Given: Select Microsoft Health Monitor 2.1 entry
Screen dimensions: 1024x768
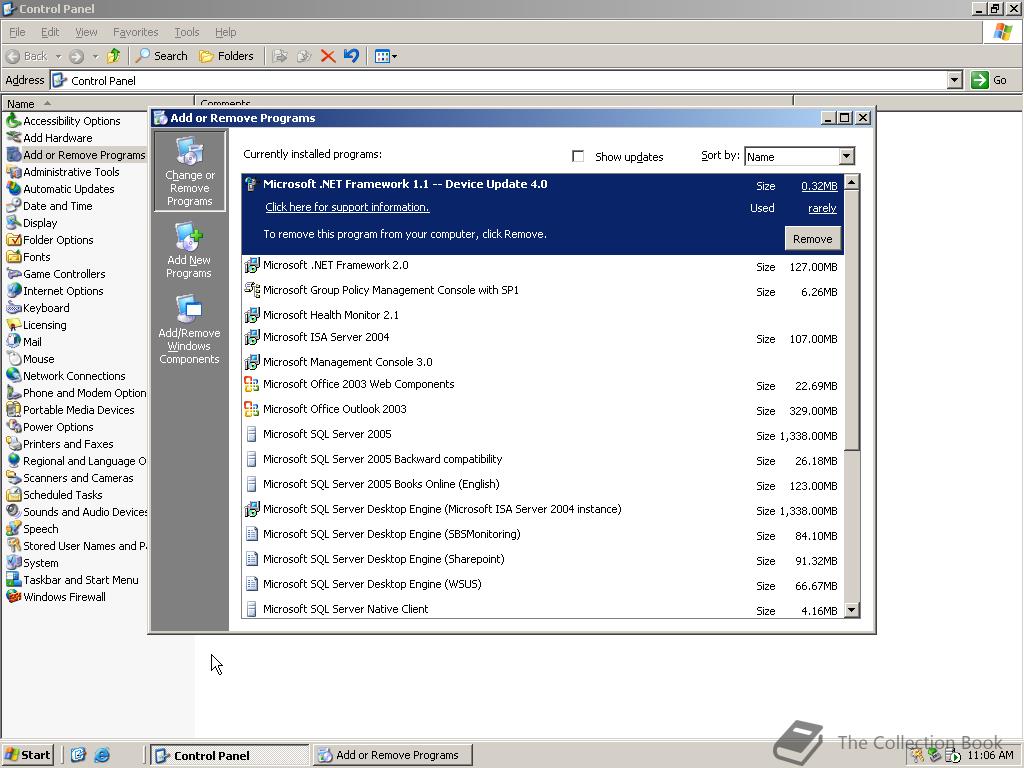Looking at the screenshot, I should pos(542,315).
